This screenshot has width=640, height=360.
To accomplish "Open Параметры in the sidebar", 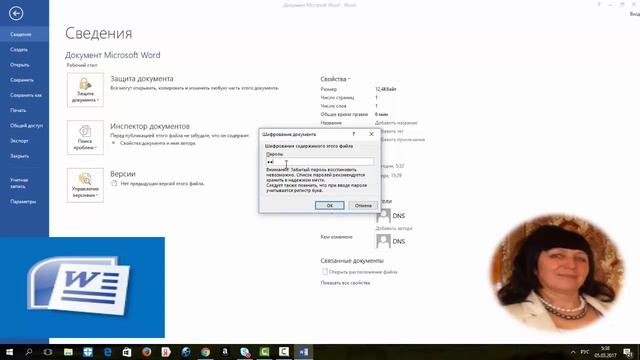I will (x=24, y=202).
